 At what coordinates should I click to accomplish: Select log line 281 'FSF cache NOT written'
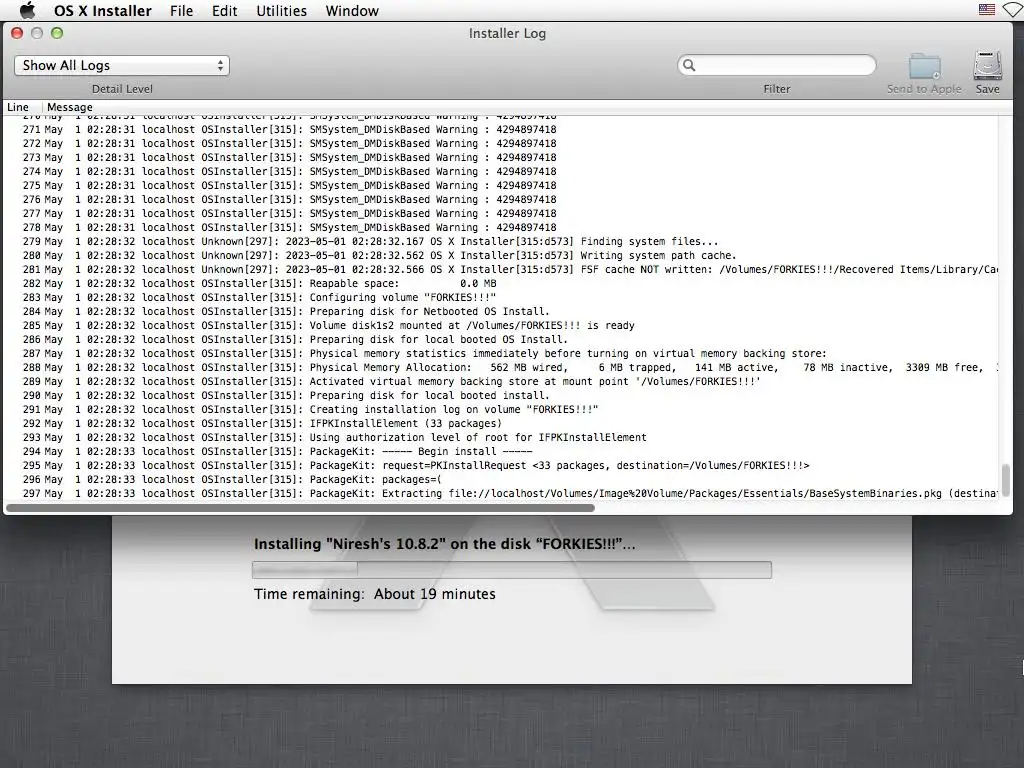coord(502,270)
